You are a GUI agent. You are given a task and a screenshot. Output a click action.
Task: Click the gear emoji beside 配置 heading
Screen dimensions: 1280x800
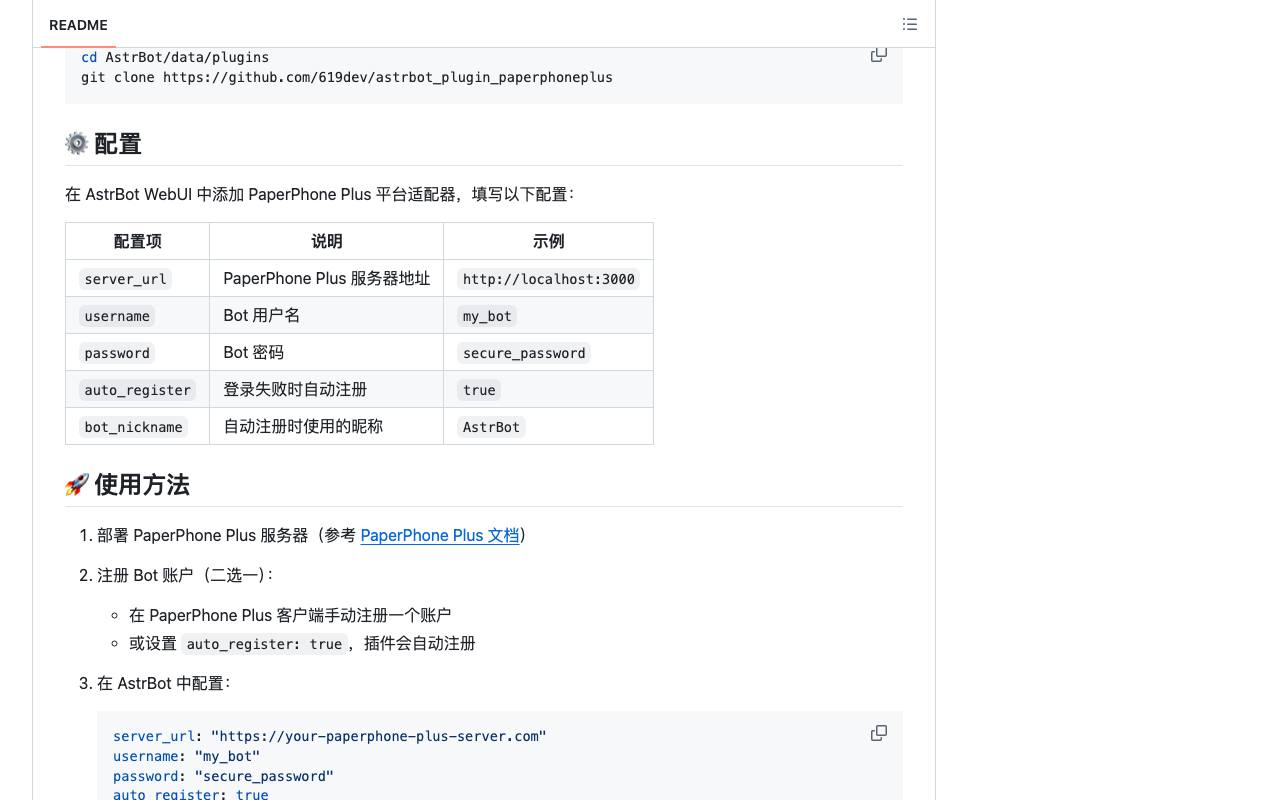(77, 144)
